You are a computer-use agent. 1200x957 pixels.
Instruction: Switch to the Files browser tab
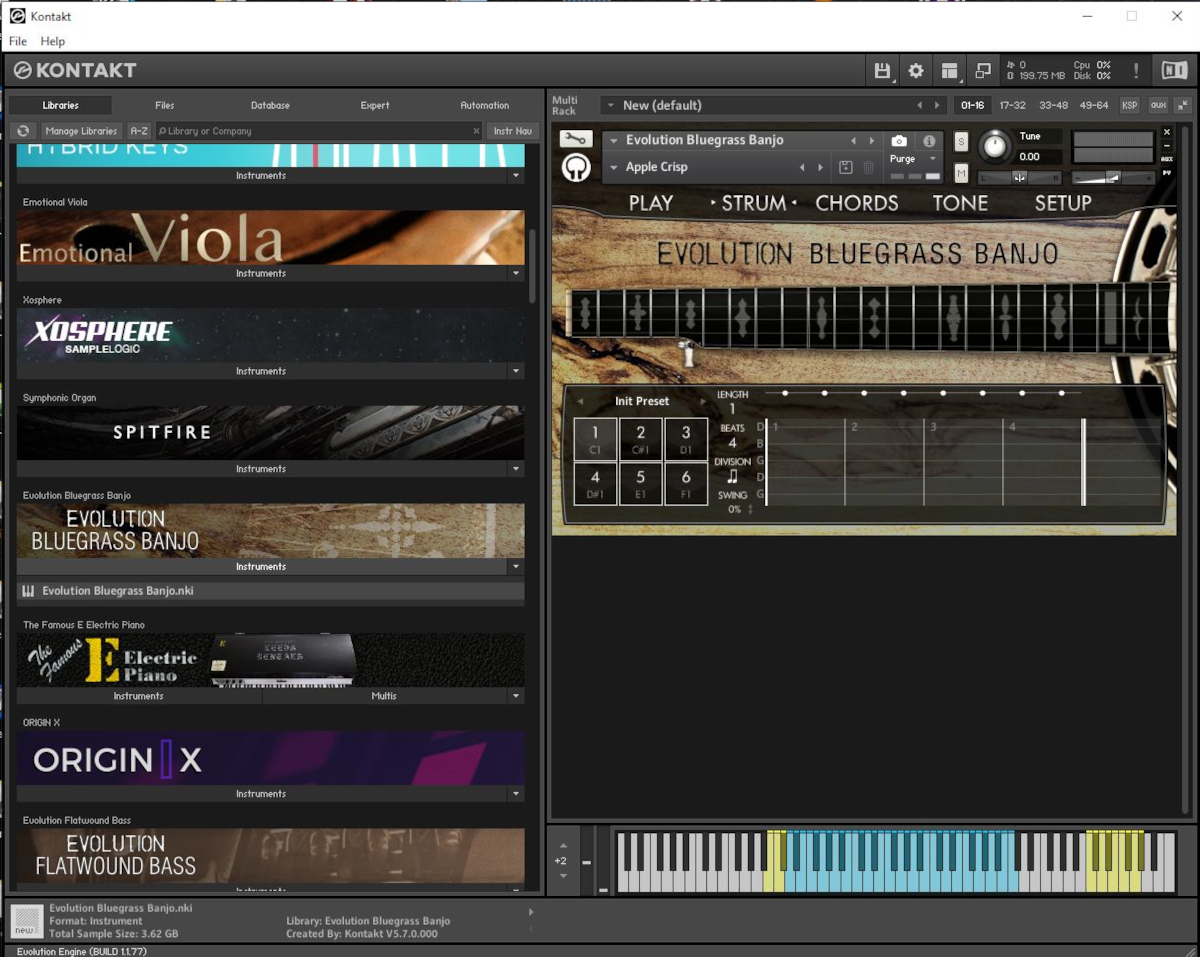pos(165,105)
